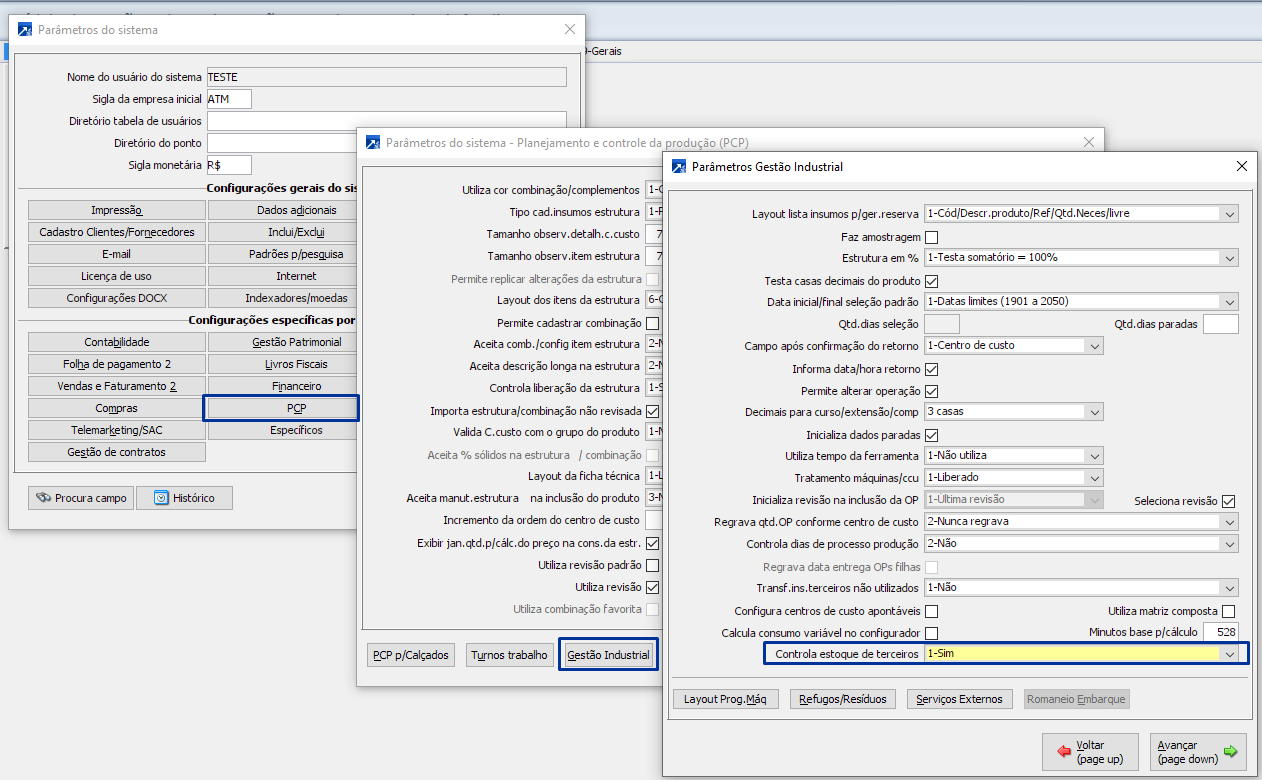
Task: Toggle Testa casas decimais do produto checkbox
Action: point(932,281)
